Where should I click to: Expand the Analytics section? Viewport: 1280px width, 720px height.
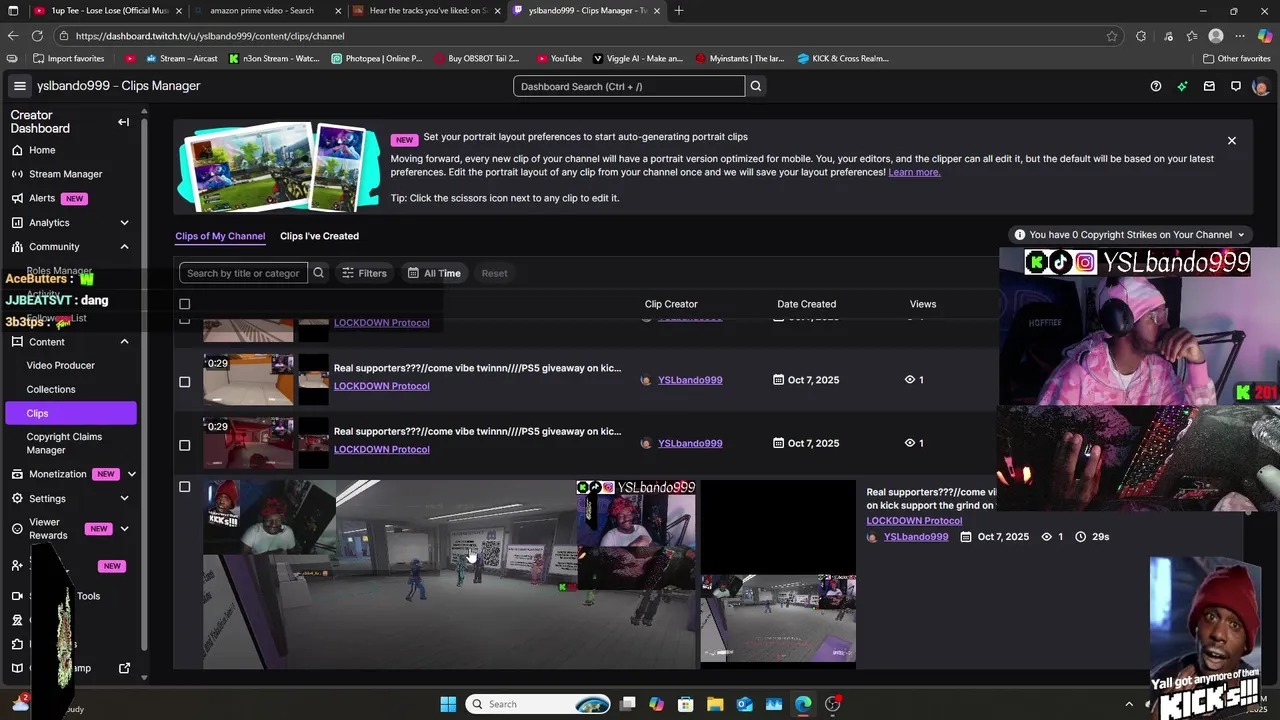pyautogui.click(x=124, y=223)
